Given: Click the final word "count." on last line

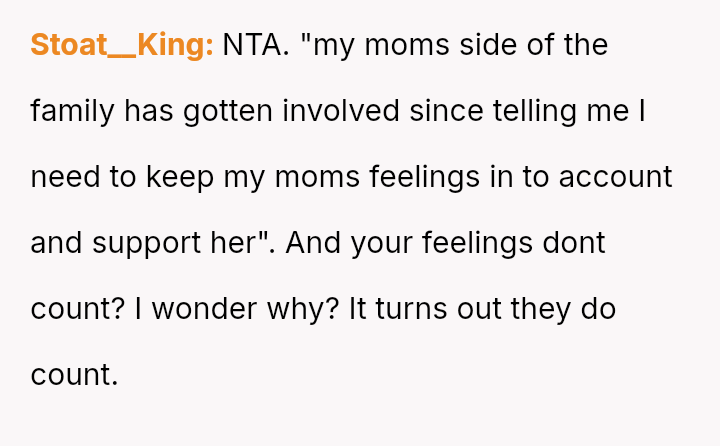Looking at the screenshot, I should pos(74,375).
